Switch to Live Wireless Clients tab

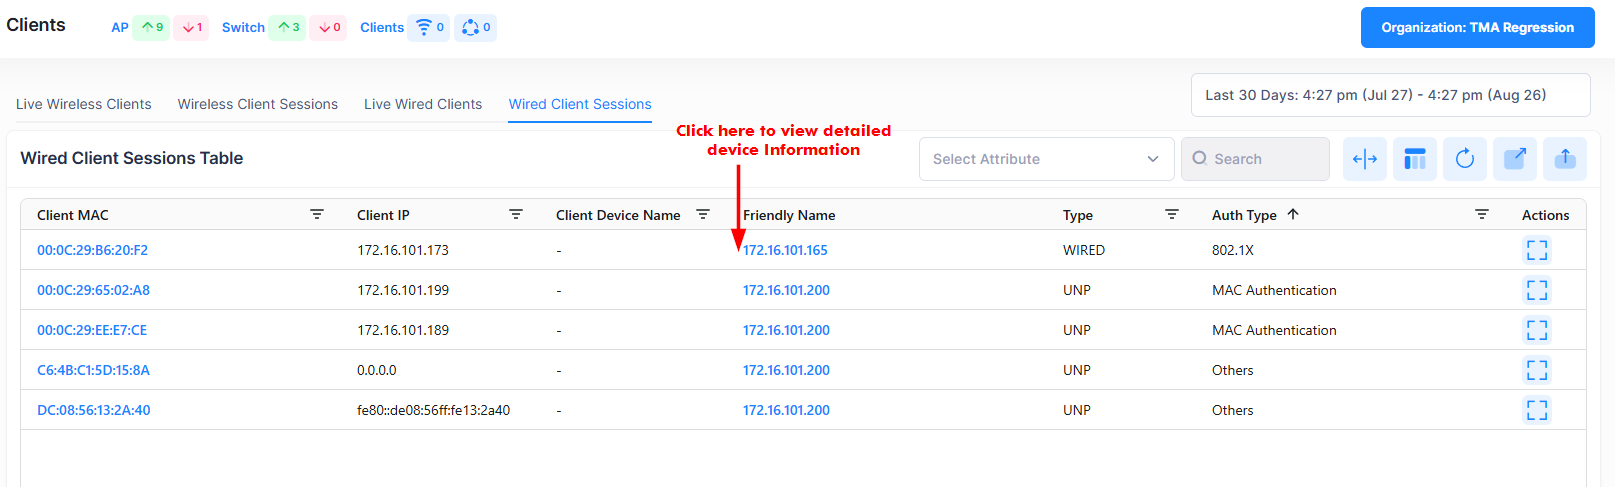(x=84, y=104)
